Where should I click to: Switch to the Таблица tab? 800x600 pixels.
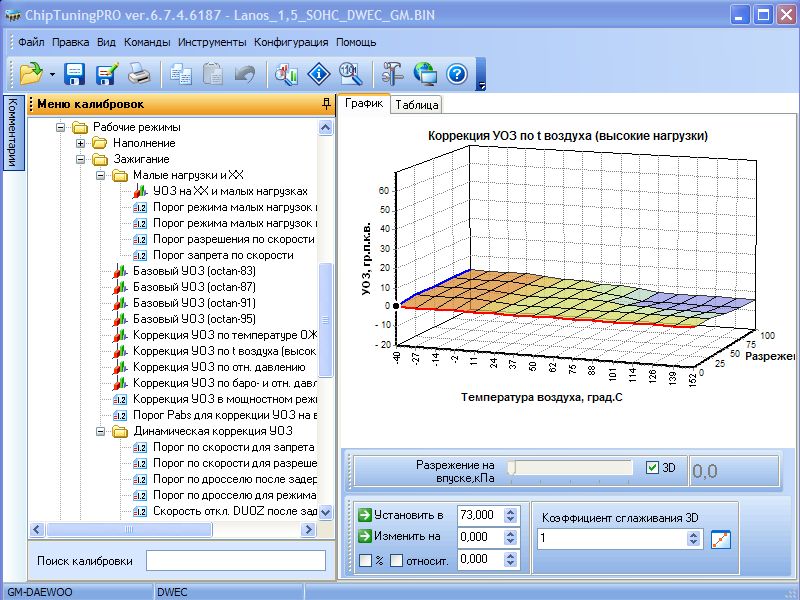416,104
